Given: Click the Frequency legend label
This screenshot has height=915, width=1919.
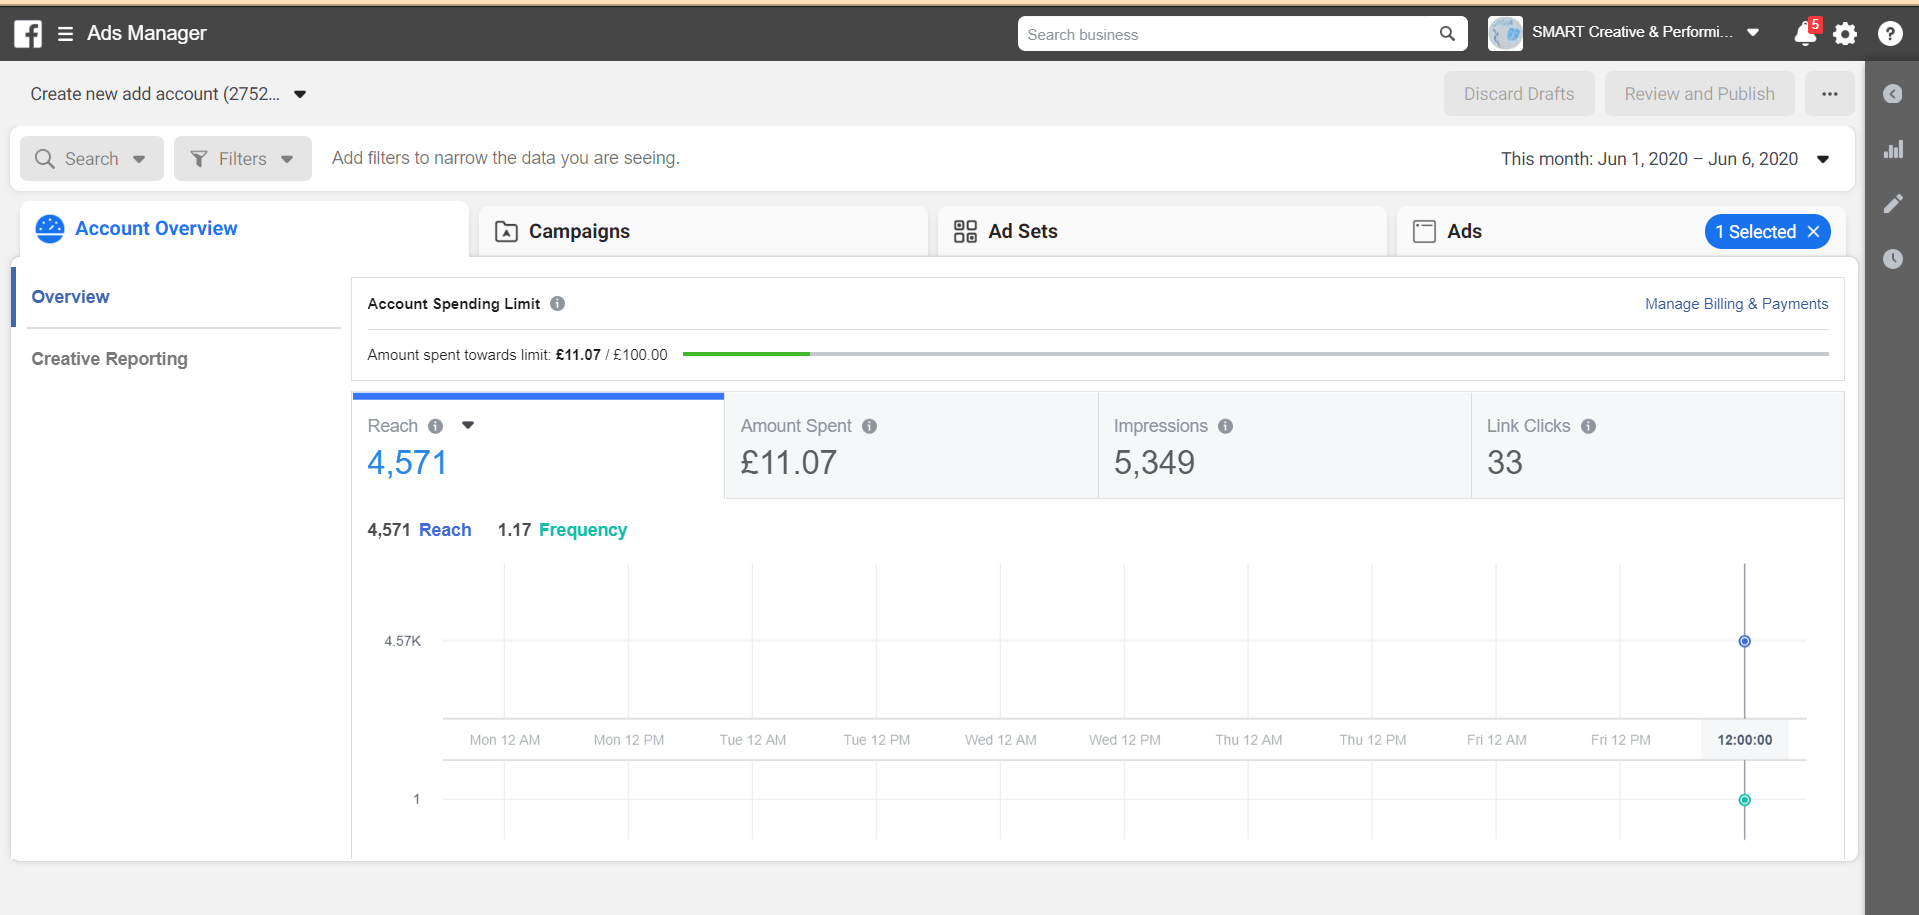Looking at the screenshot, I should (x=583, y=530).
